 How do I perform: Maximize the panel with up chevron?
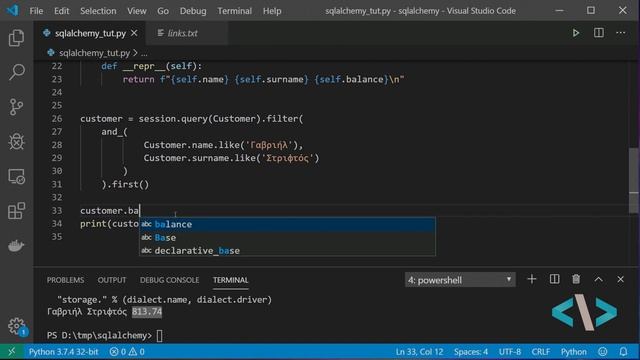tap(598, 280)
